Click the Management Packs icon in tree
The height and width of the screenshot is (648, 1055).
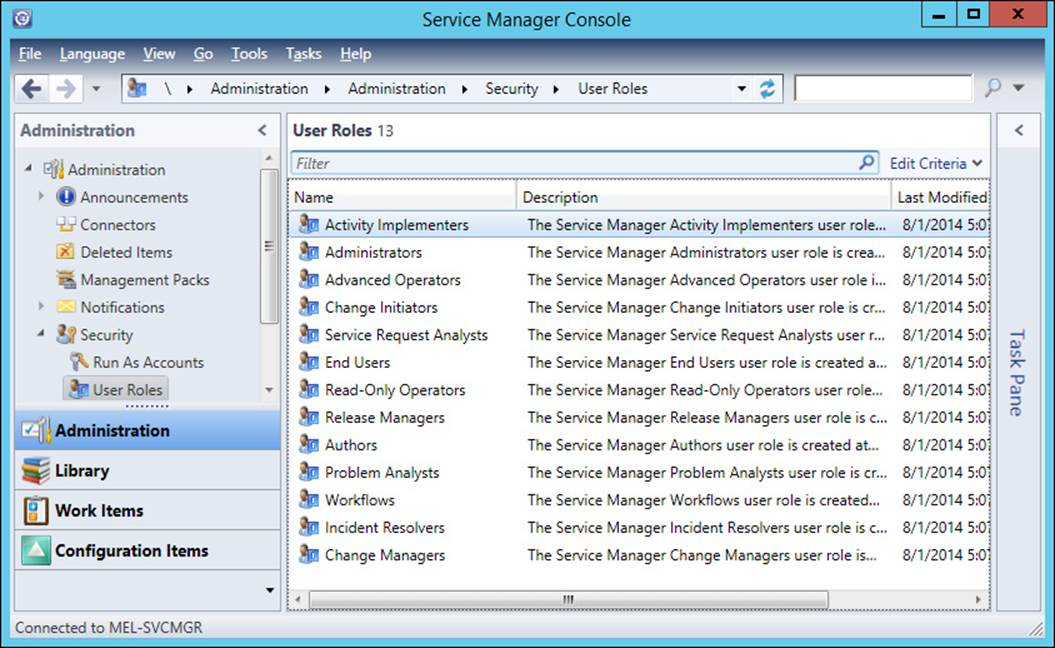tap(65, 279)
